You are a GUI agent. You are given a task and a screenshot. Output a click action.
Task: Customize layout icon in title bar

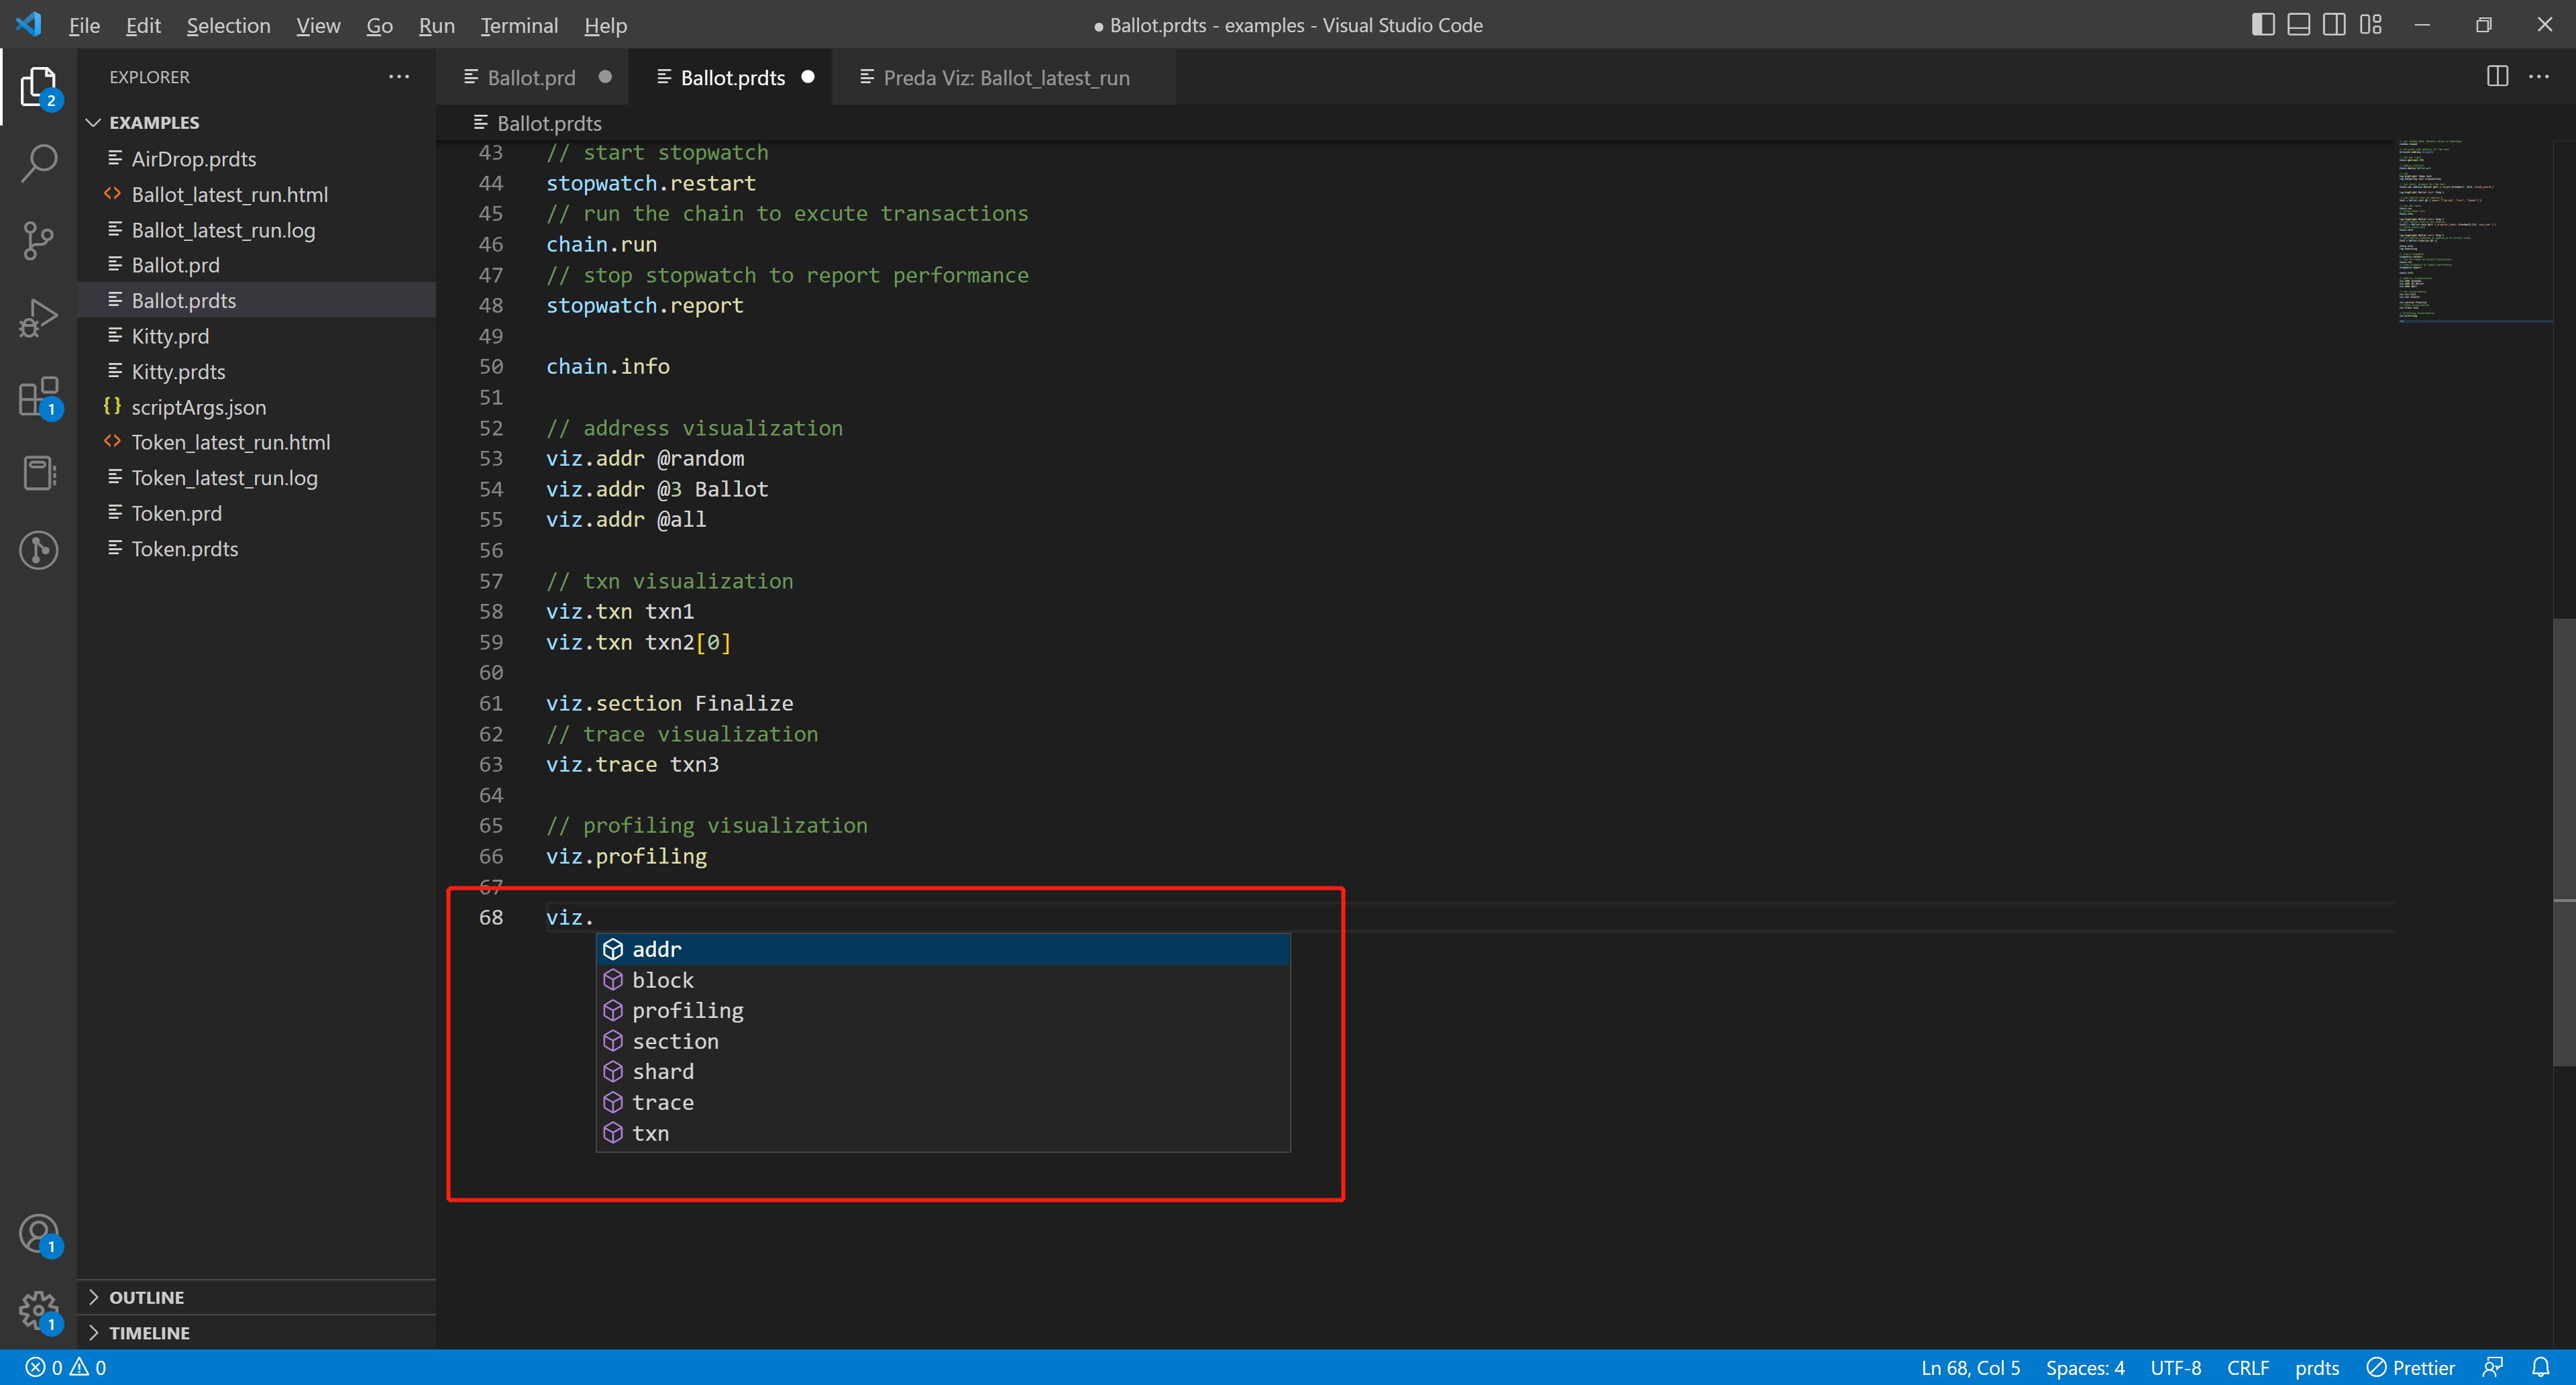(x=2371, y=24)
